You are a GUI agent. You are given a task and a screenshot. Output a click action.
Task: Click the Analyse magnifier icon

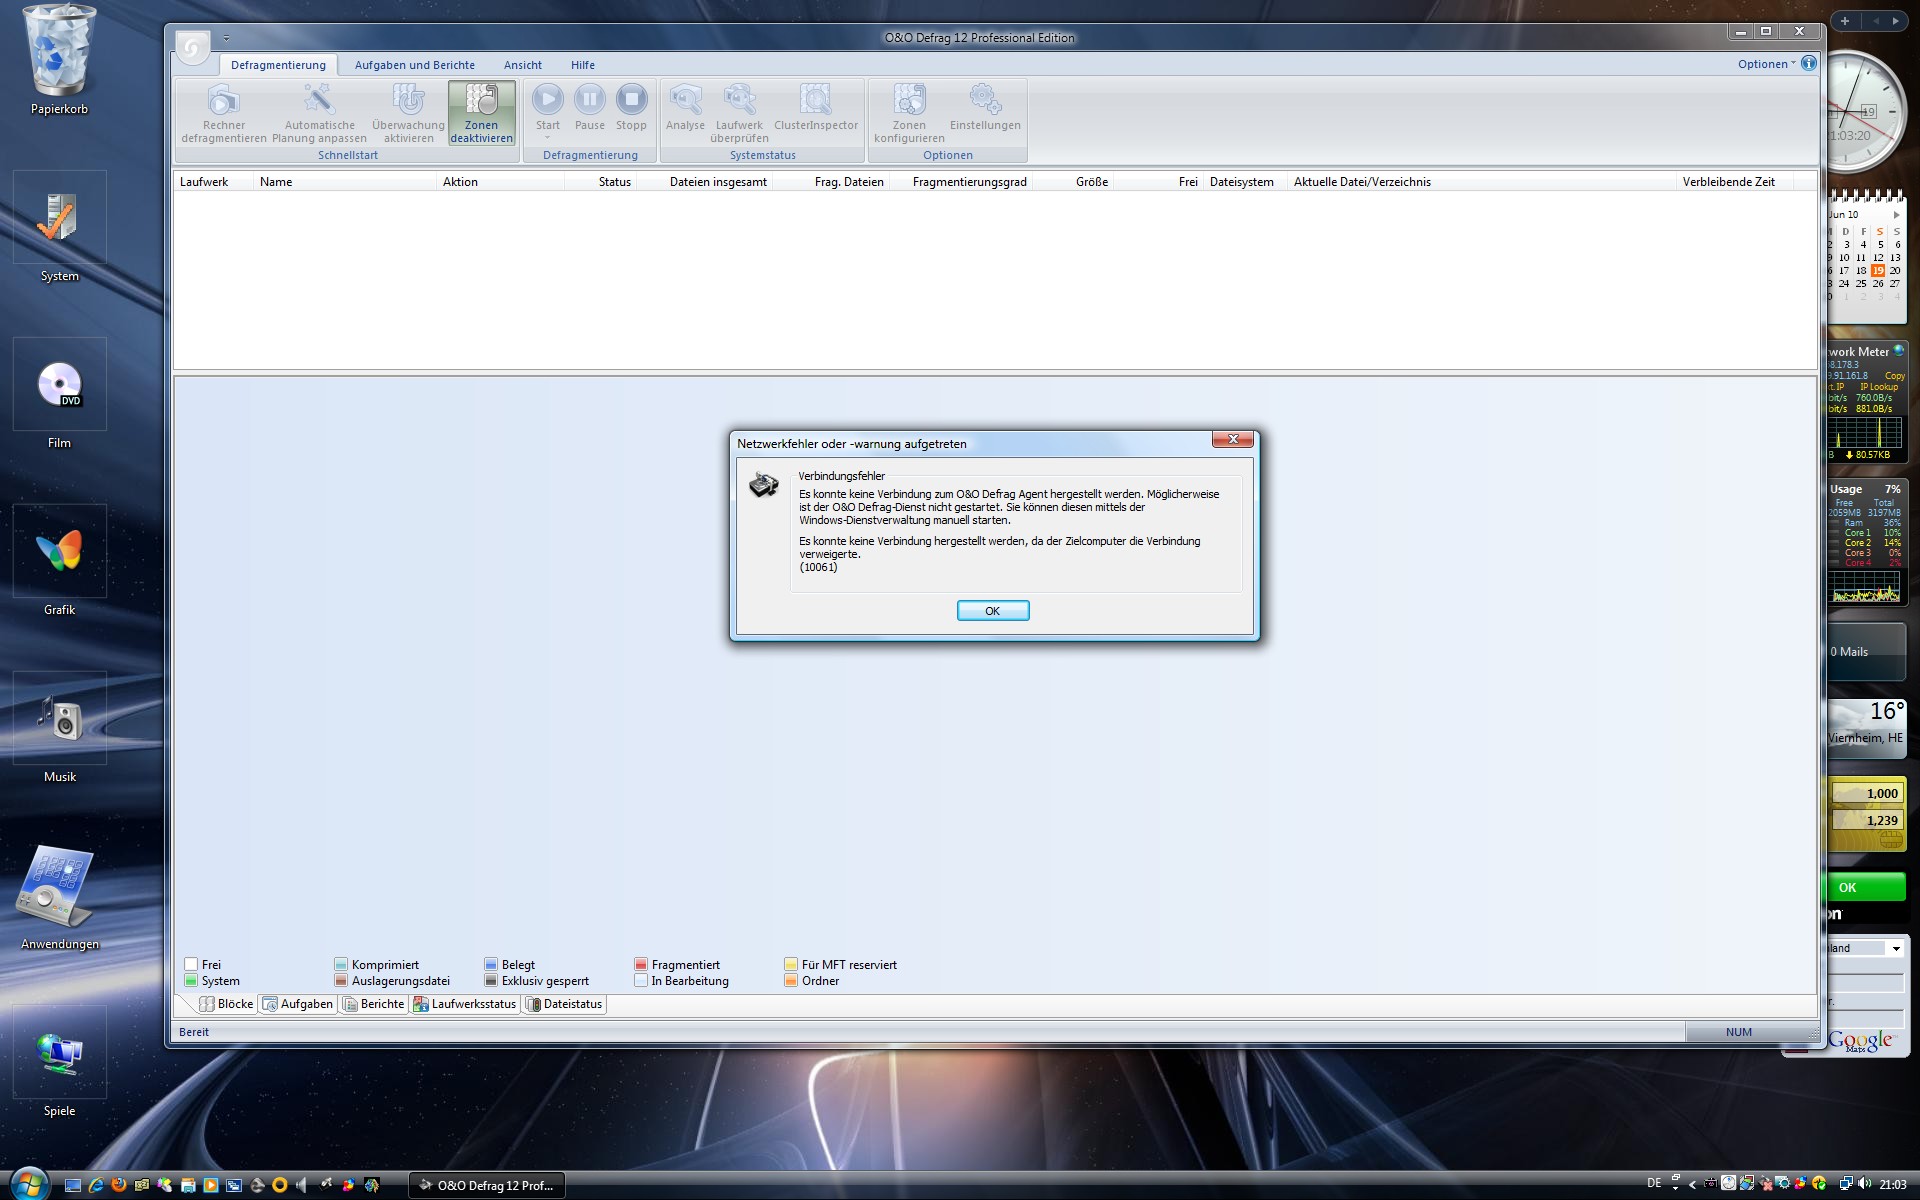click(x=685, y=100)
